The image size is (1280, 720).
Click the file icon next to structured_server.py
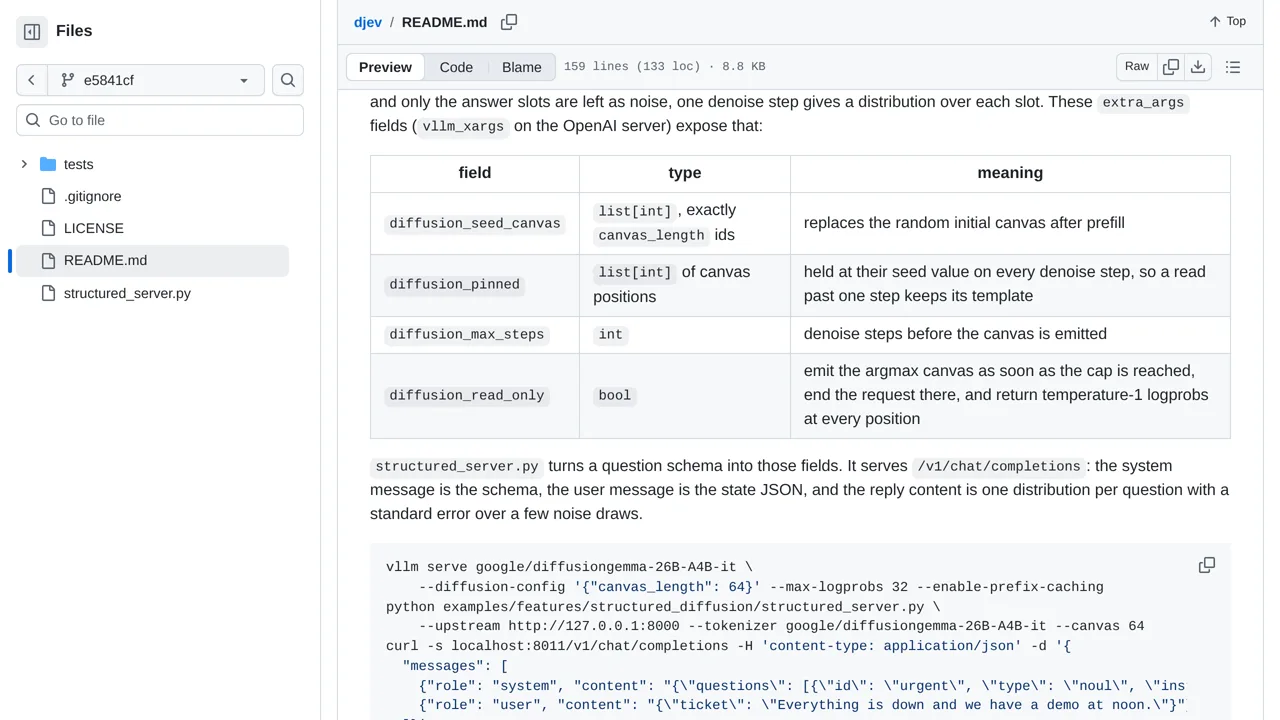48,293
